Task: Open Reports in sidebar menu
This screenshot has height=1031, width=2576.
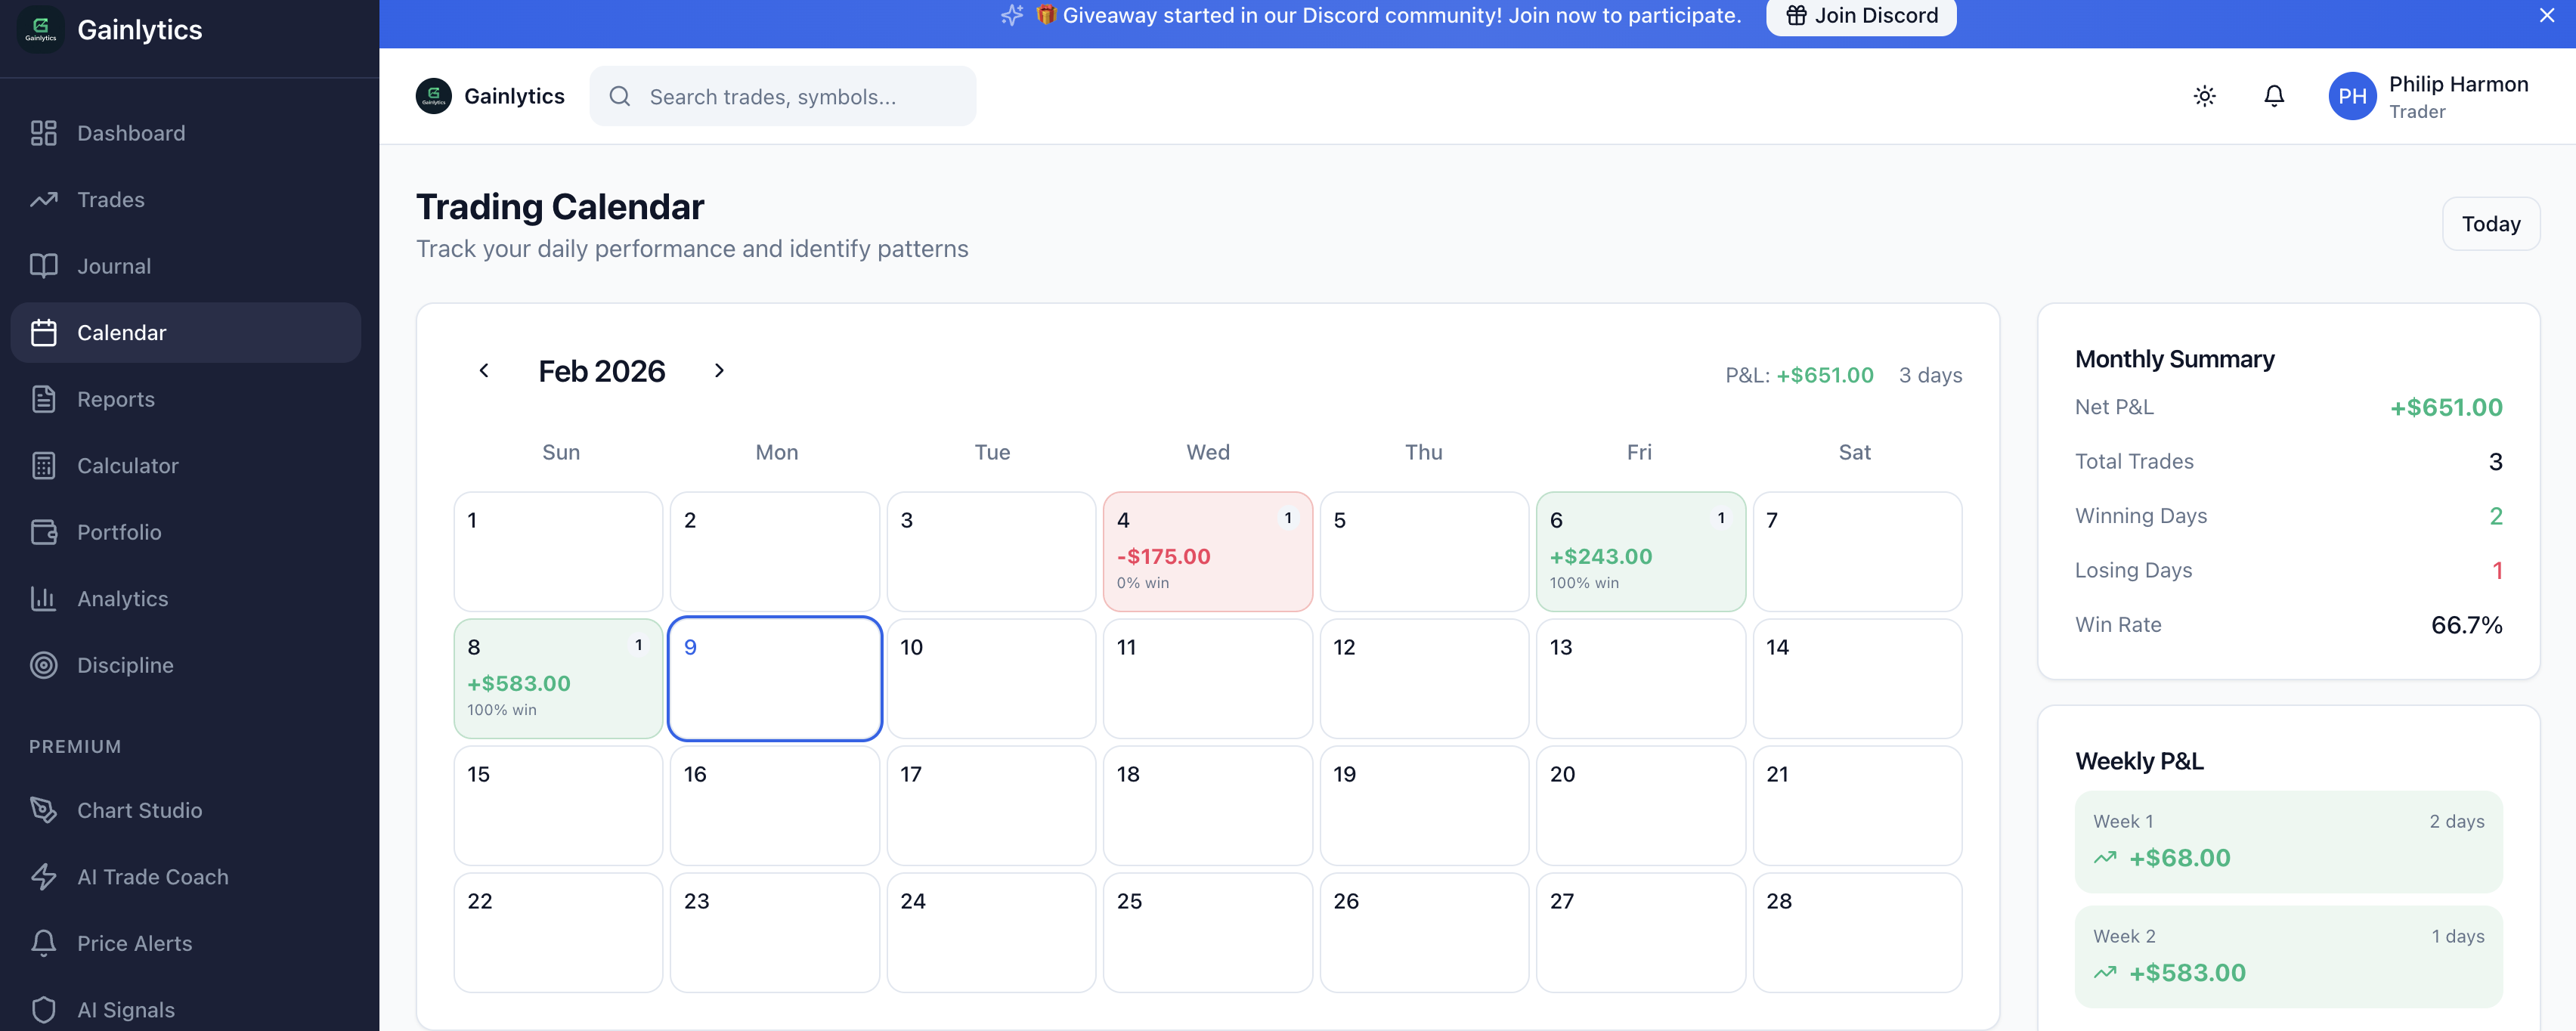Action: pos(116,399)
